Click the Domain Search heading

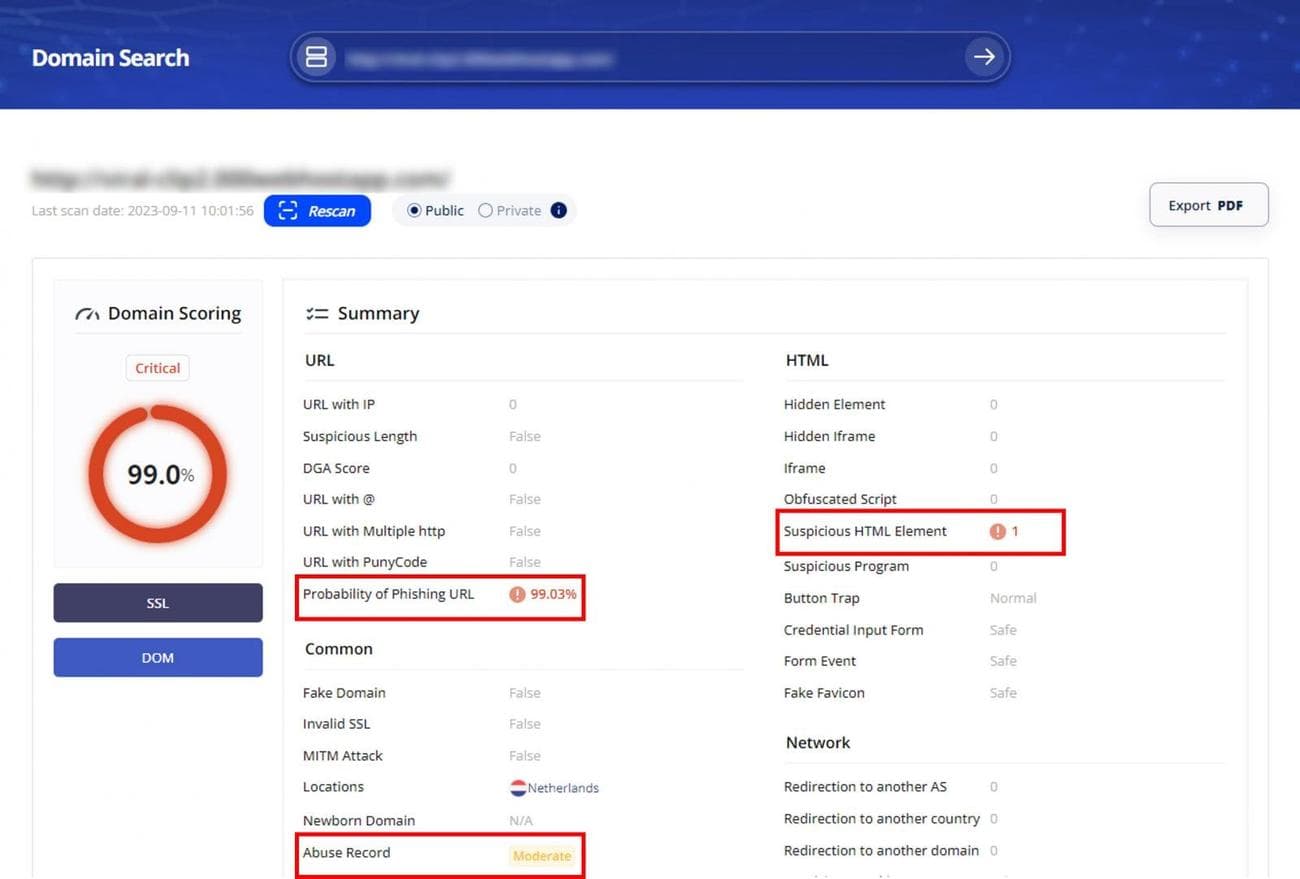(110, 58)
